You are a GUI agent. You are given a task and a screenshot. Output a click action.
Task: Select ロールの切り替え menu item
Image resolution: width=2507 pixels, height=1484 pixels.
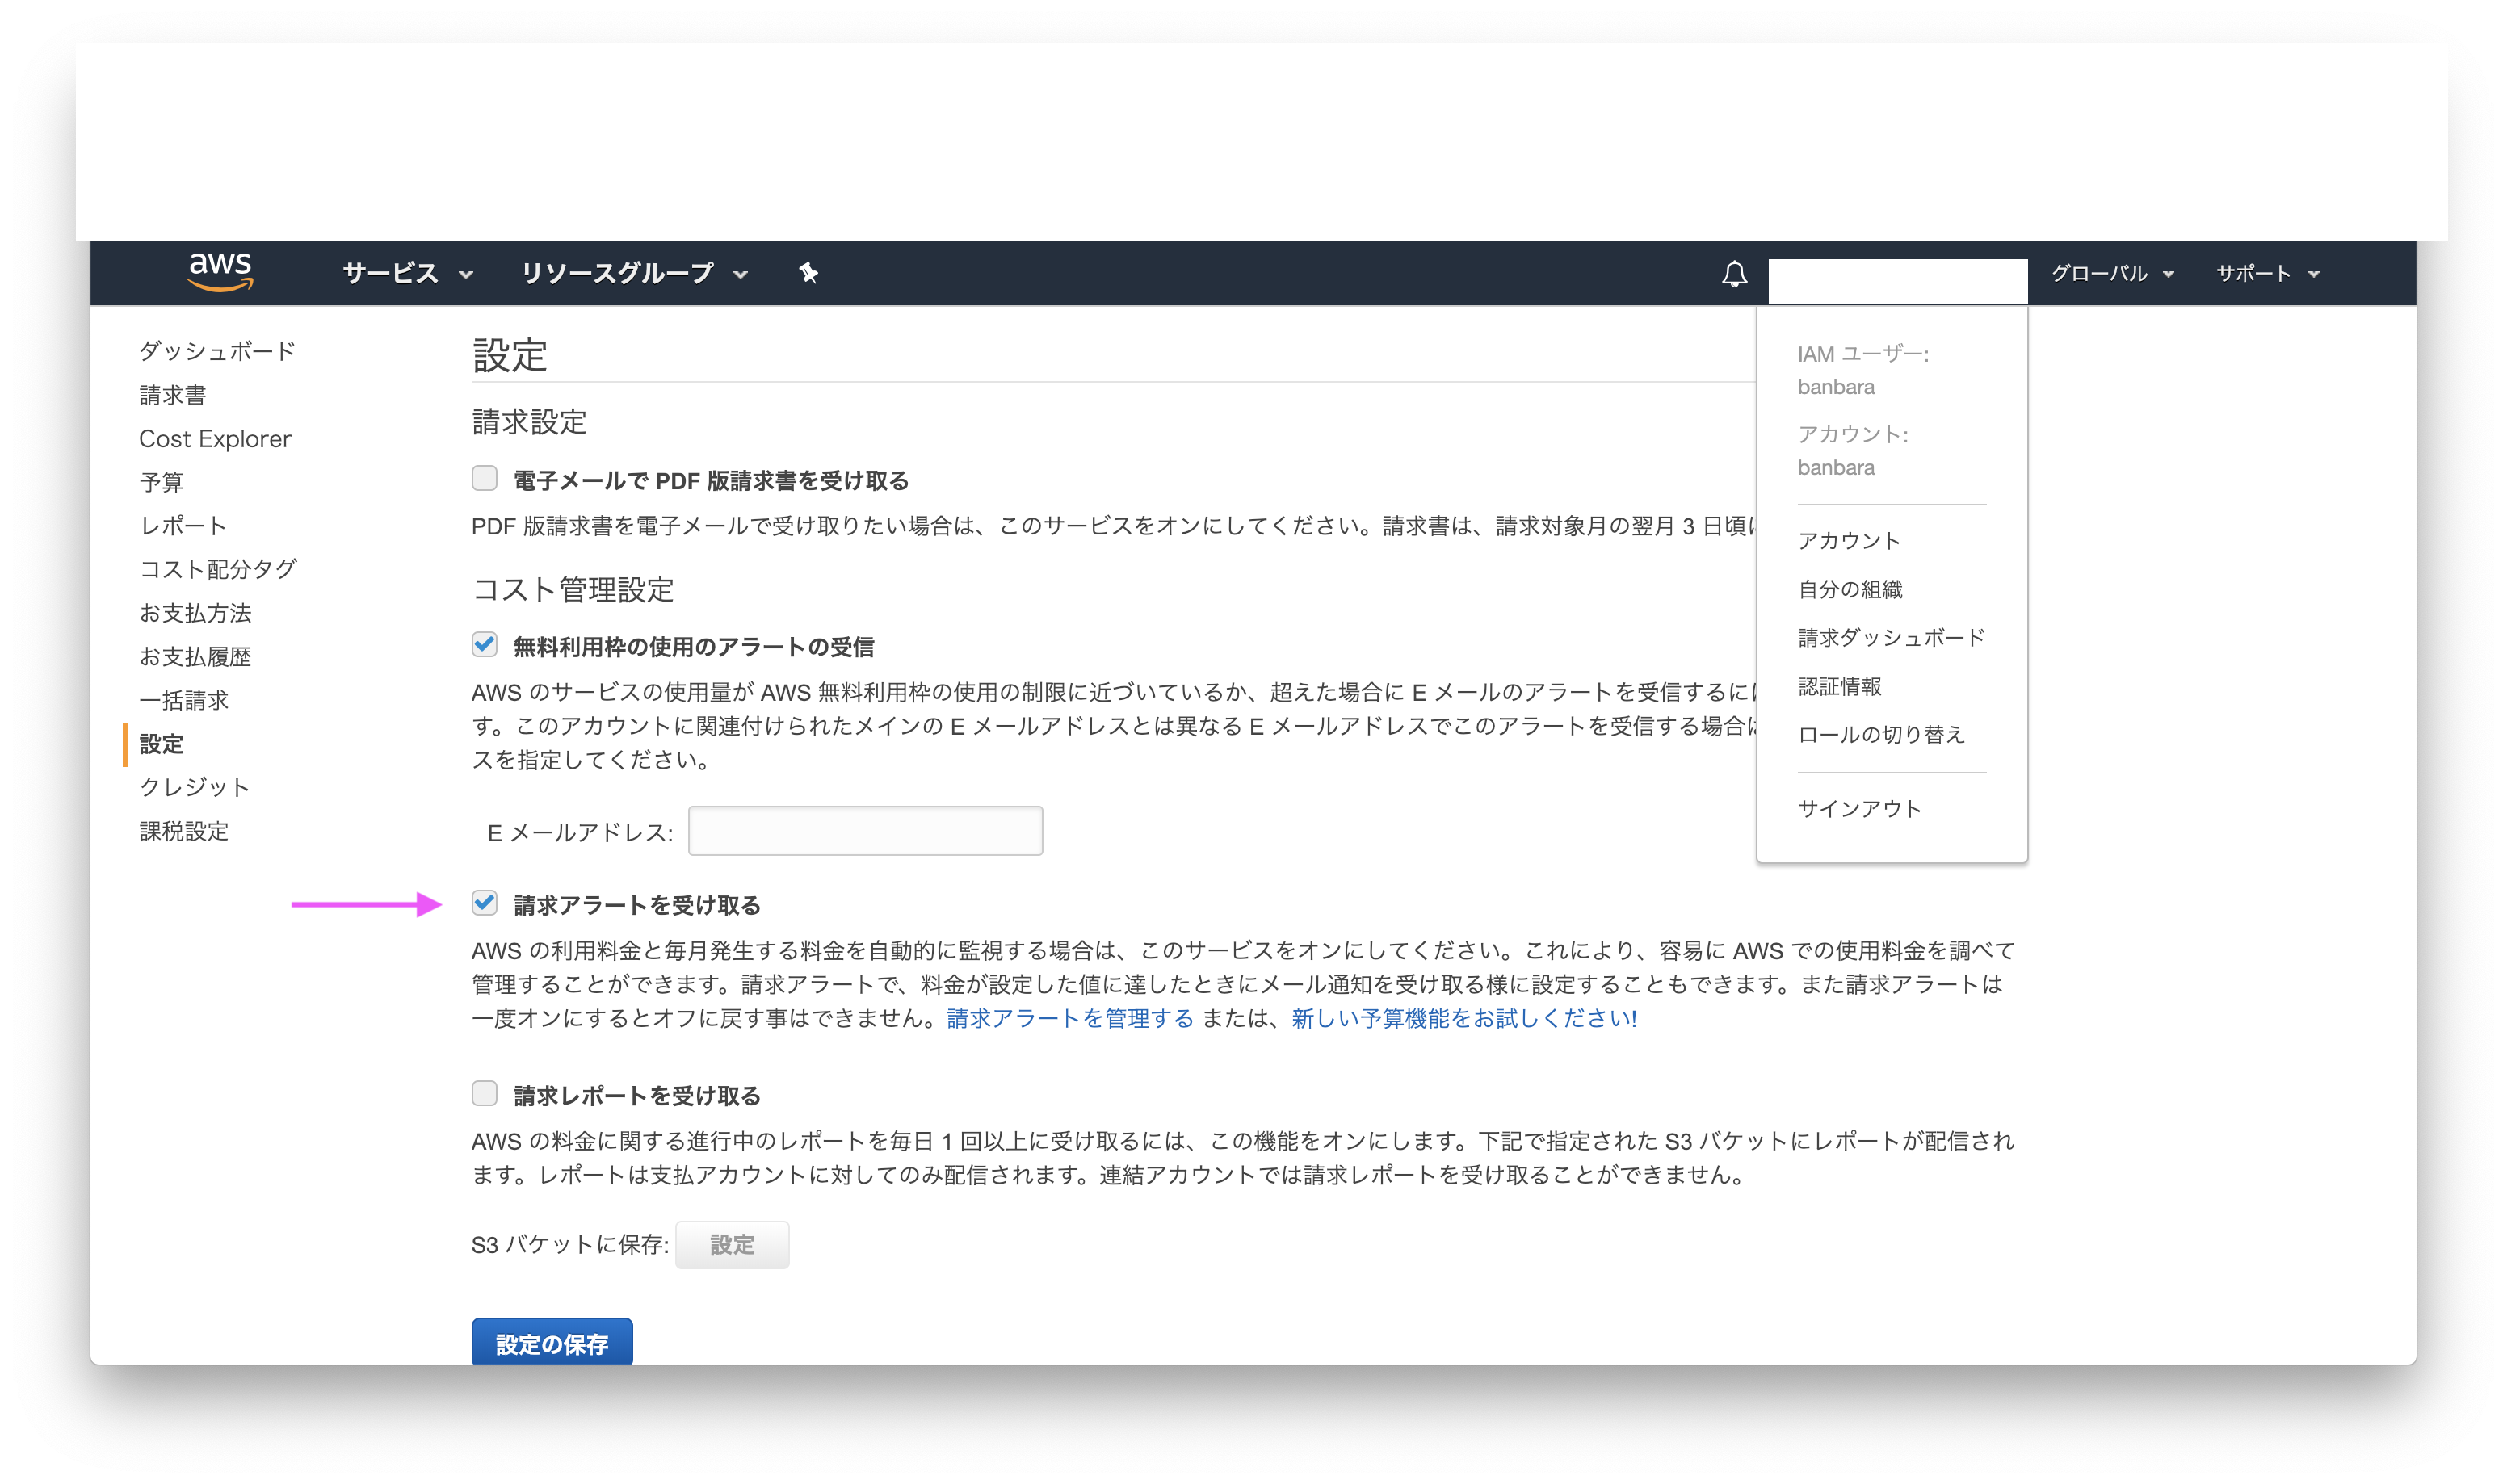point(1881,735)
